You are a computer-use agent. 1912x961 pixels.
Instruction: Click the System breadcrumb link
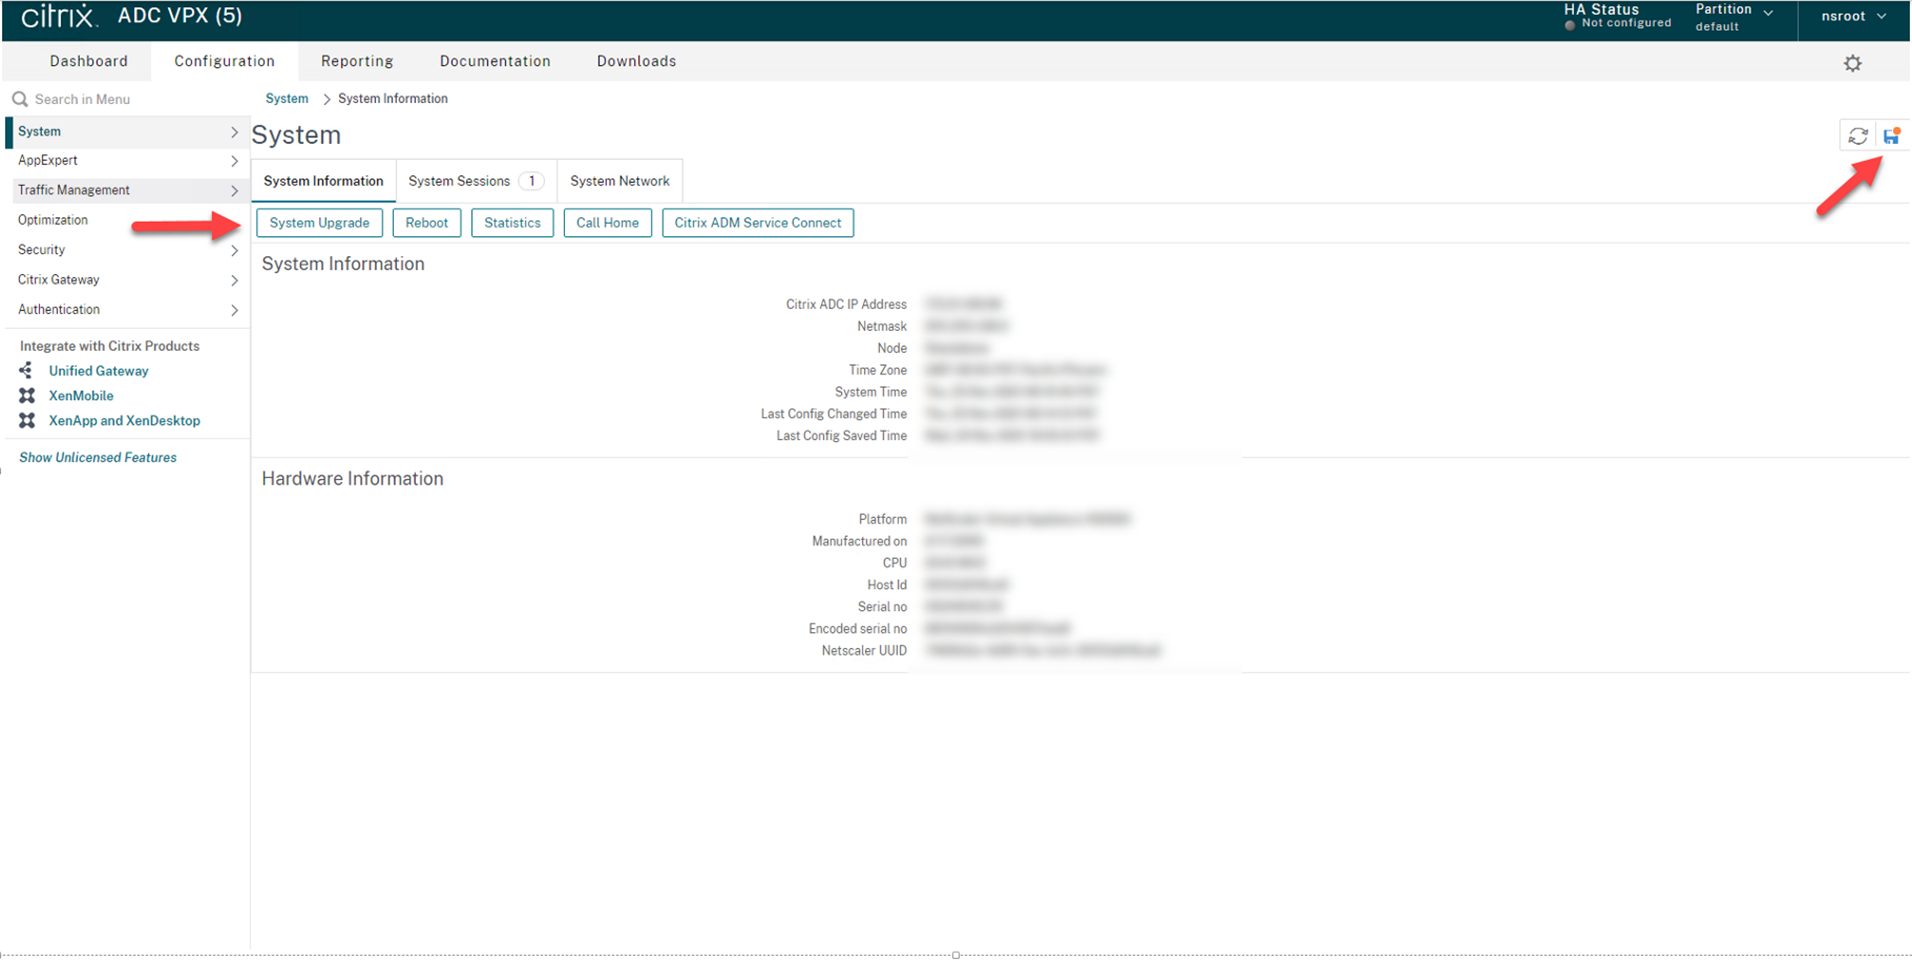287,98
